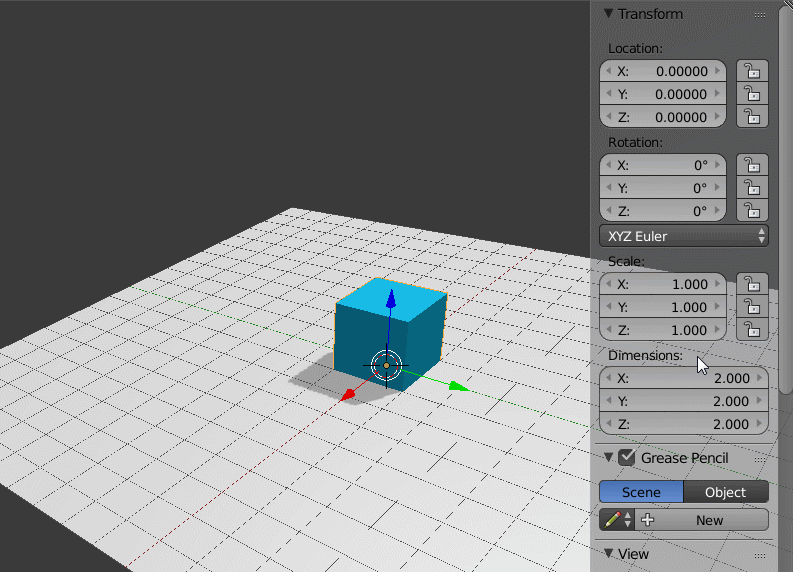Collapse the View panel triangle
This screenshot has width=793, height=572.
[608, 553]
